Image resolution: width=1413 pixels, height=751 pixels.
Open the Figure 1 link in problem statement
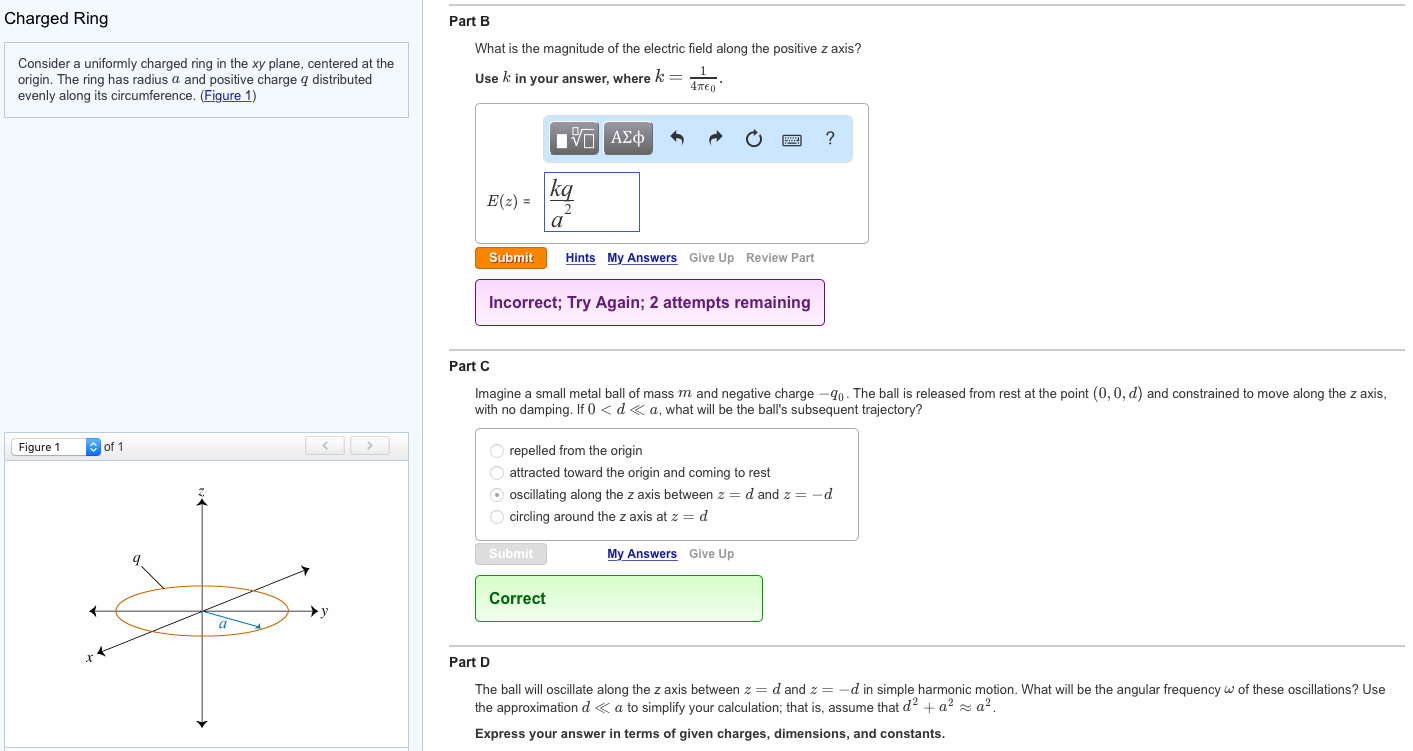(x=226, y=95)
